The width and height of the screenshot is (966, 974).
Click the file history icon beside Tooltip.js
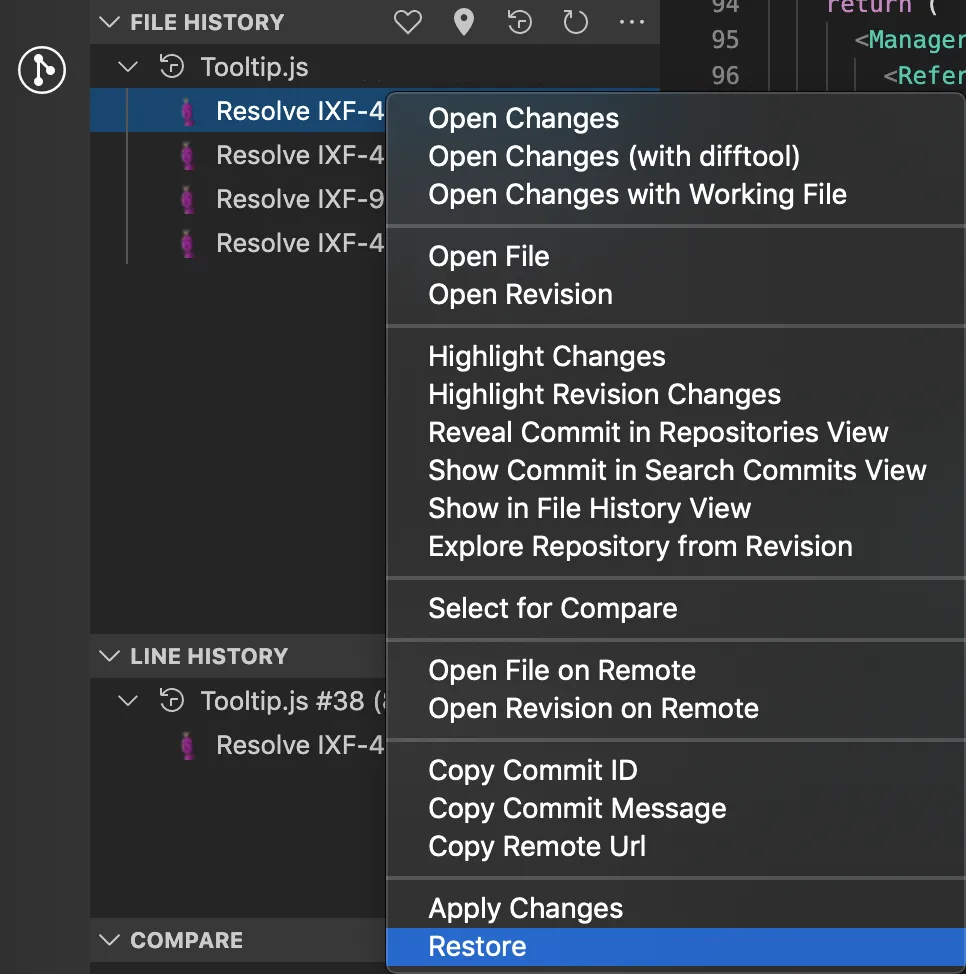(x=172, y=66)
